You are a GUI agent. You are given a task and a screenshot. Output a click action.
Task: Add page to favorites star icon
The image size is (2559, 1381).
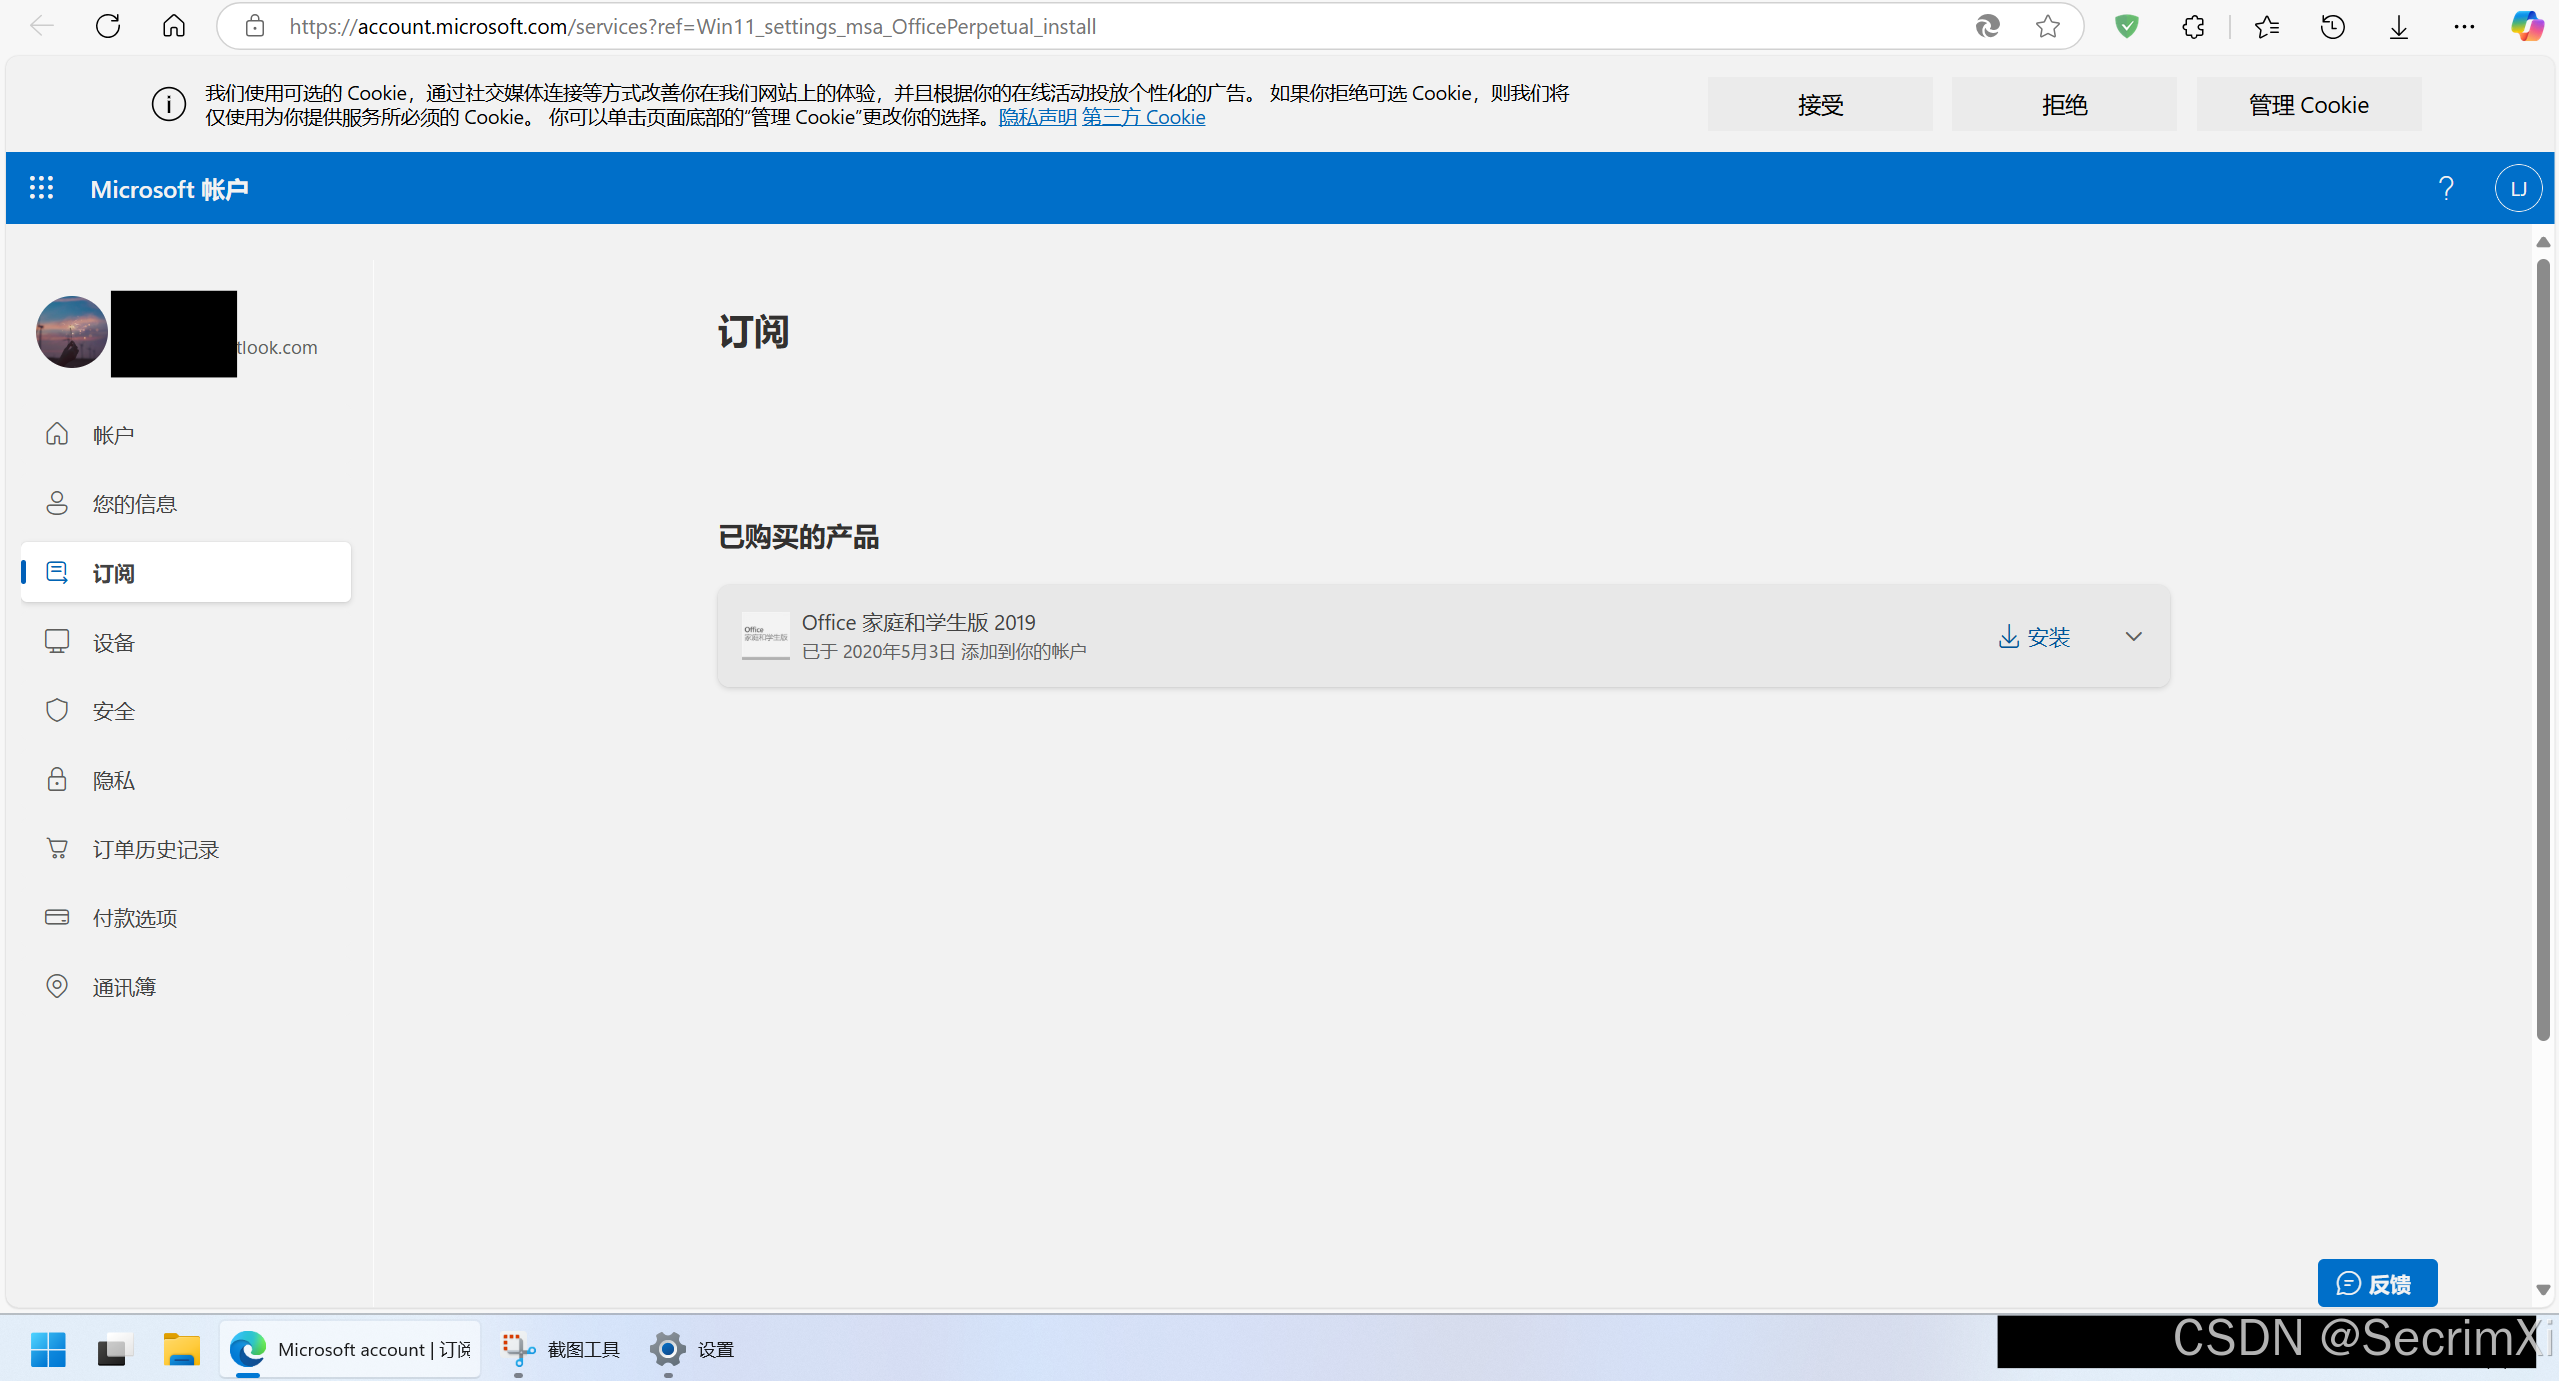(2047, 26)
